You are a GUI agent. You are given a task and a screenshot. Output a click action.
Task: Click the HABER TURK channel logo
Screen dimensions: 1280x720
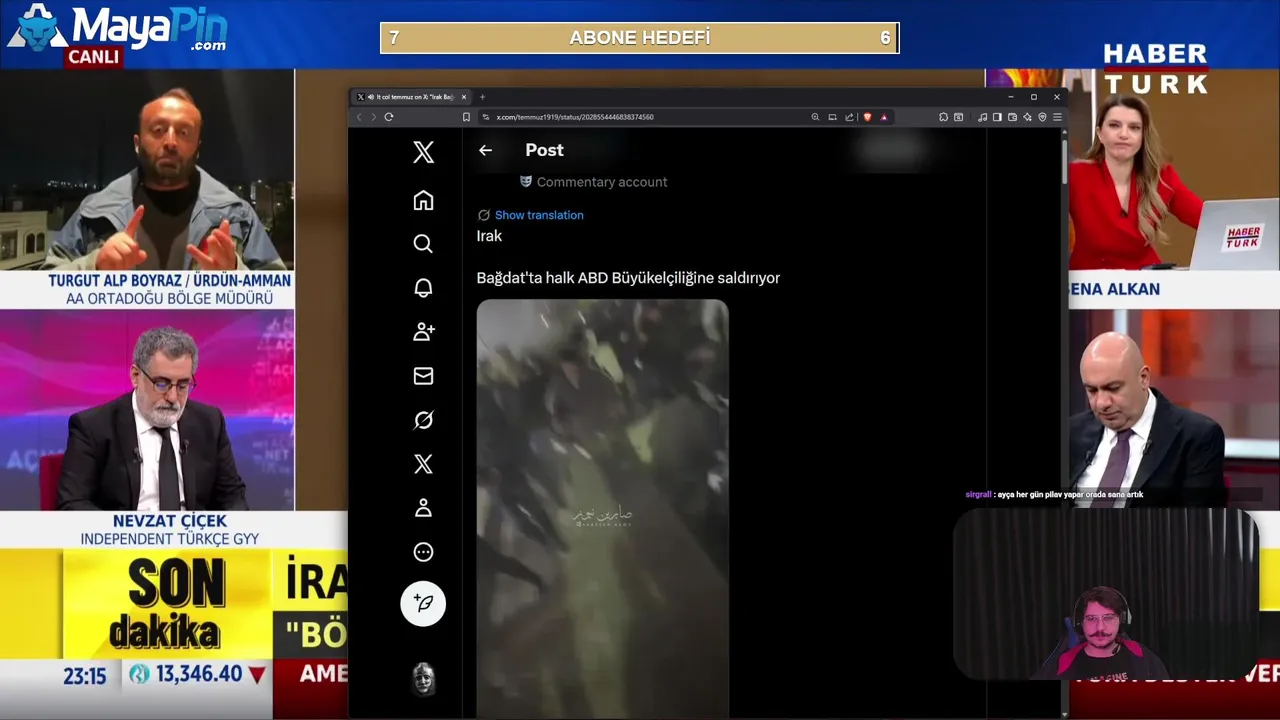1155,68
